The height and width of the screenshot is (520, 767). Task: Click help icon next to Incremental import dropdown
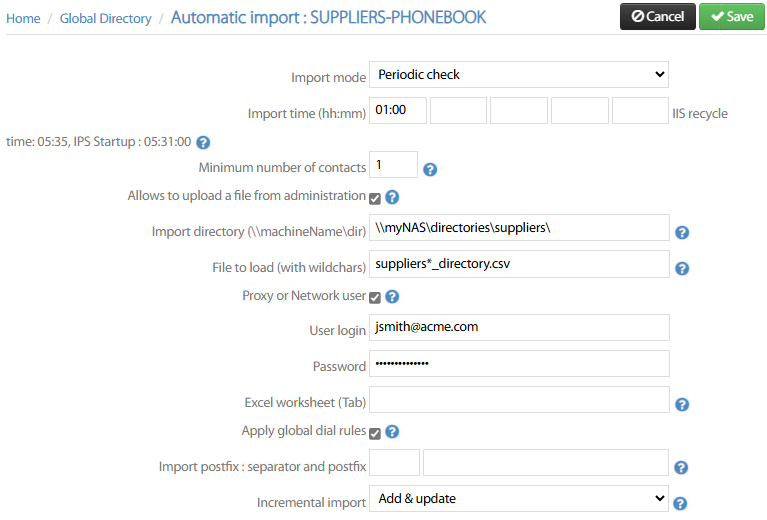pyautogui.click(x=680, y=503)
